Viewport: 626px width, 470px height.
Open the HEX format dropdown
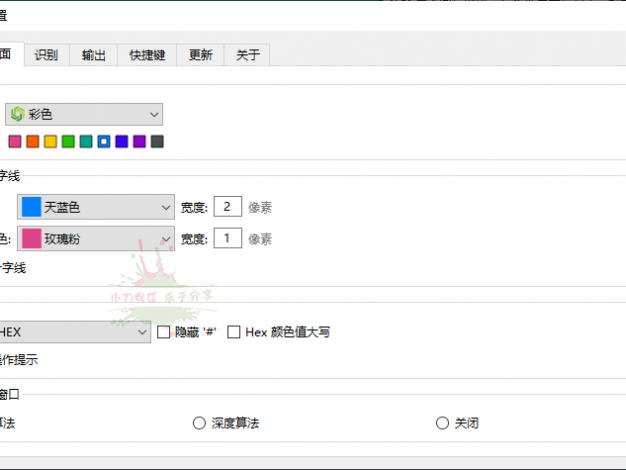tap(75, 332)
